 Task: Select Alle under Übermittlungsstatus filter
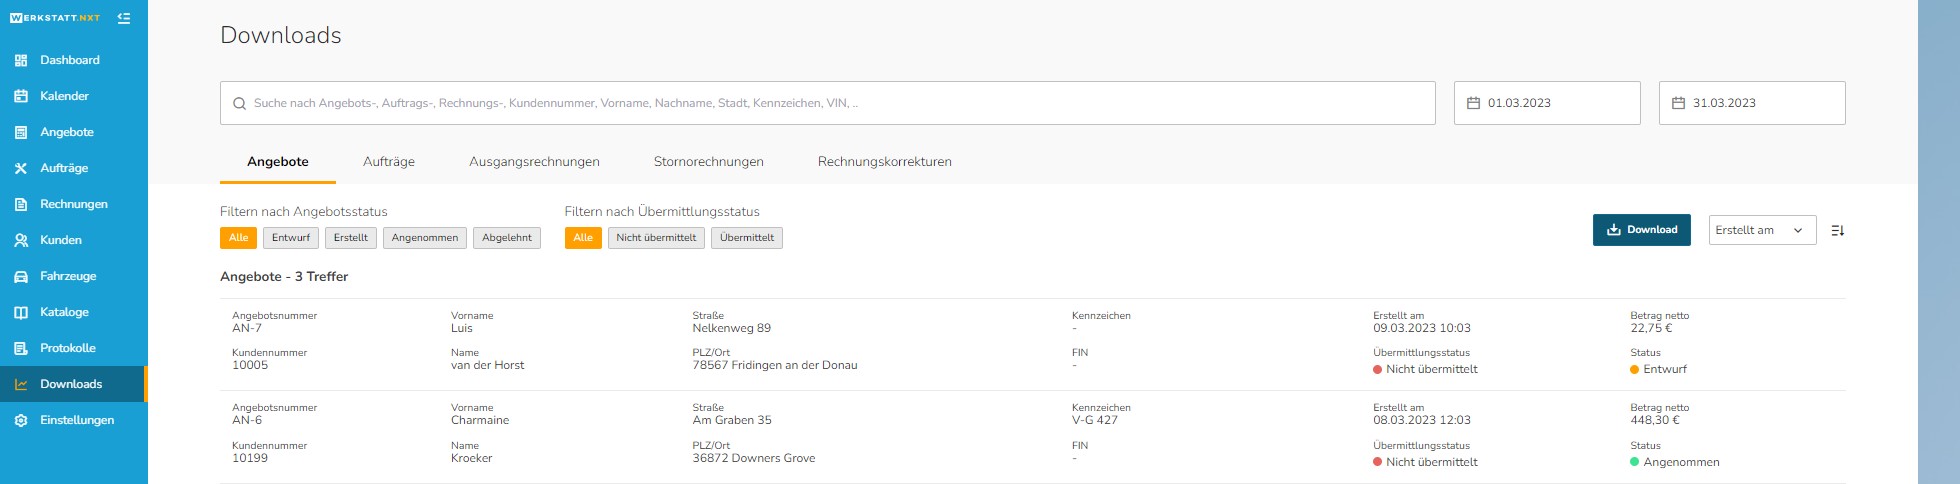(x=583, y=238)
